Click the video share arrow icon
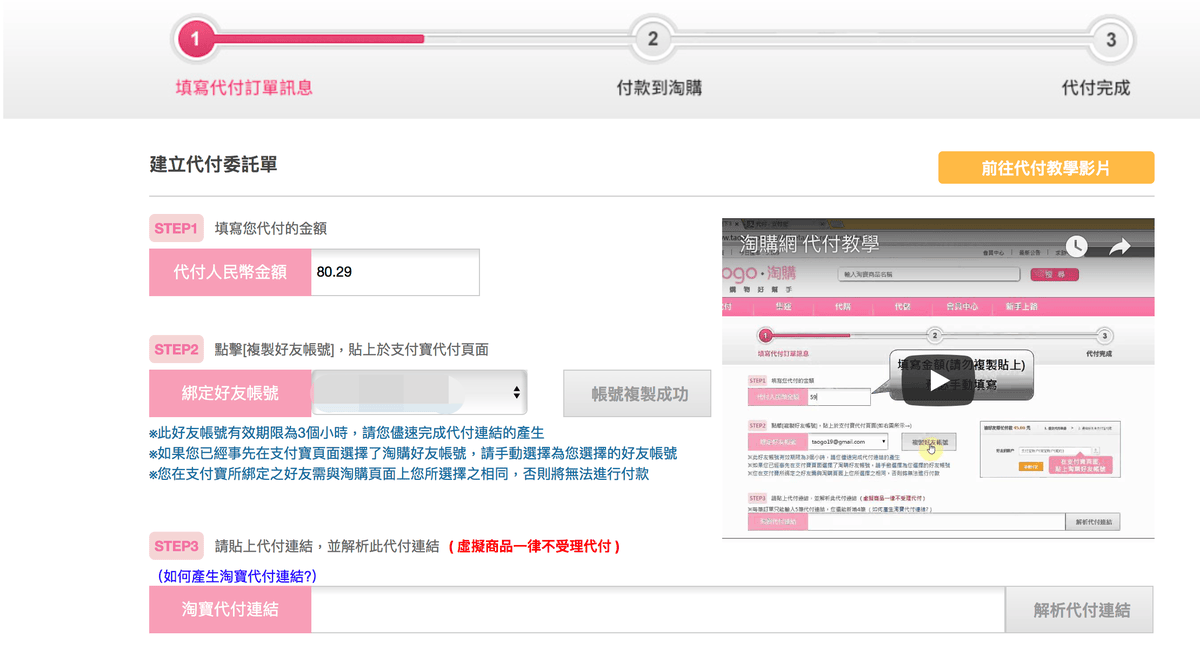 coord(1120,245)
